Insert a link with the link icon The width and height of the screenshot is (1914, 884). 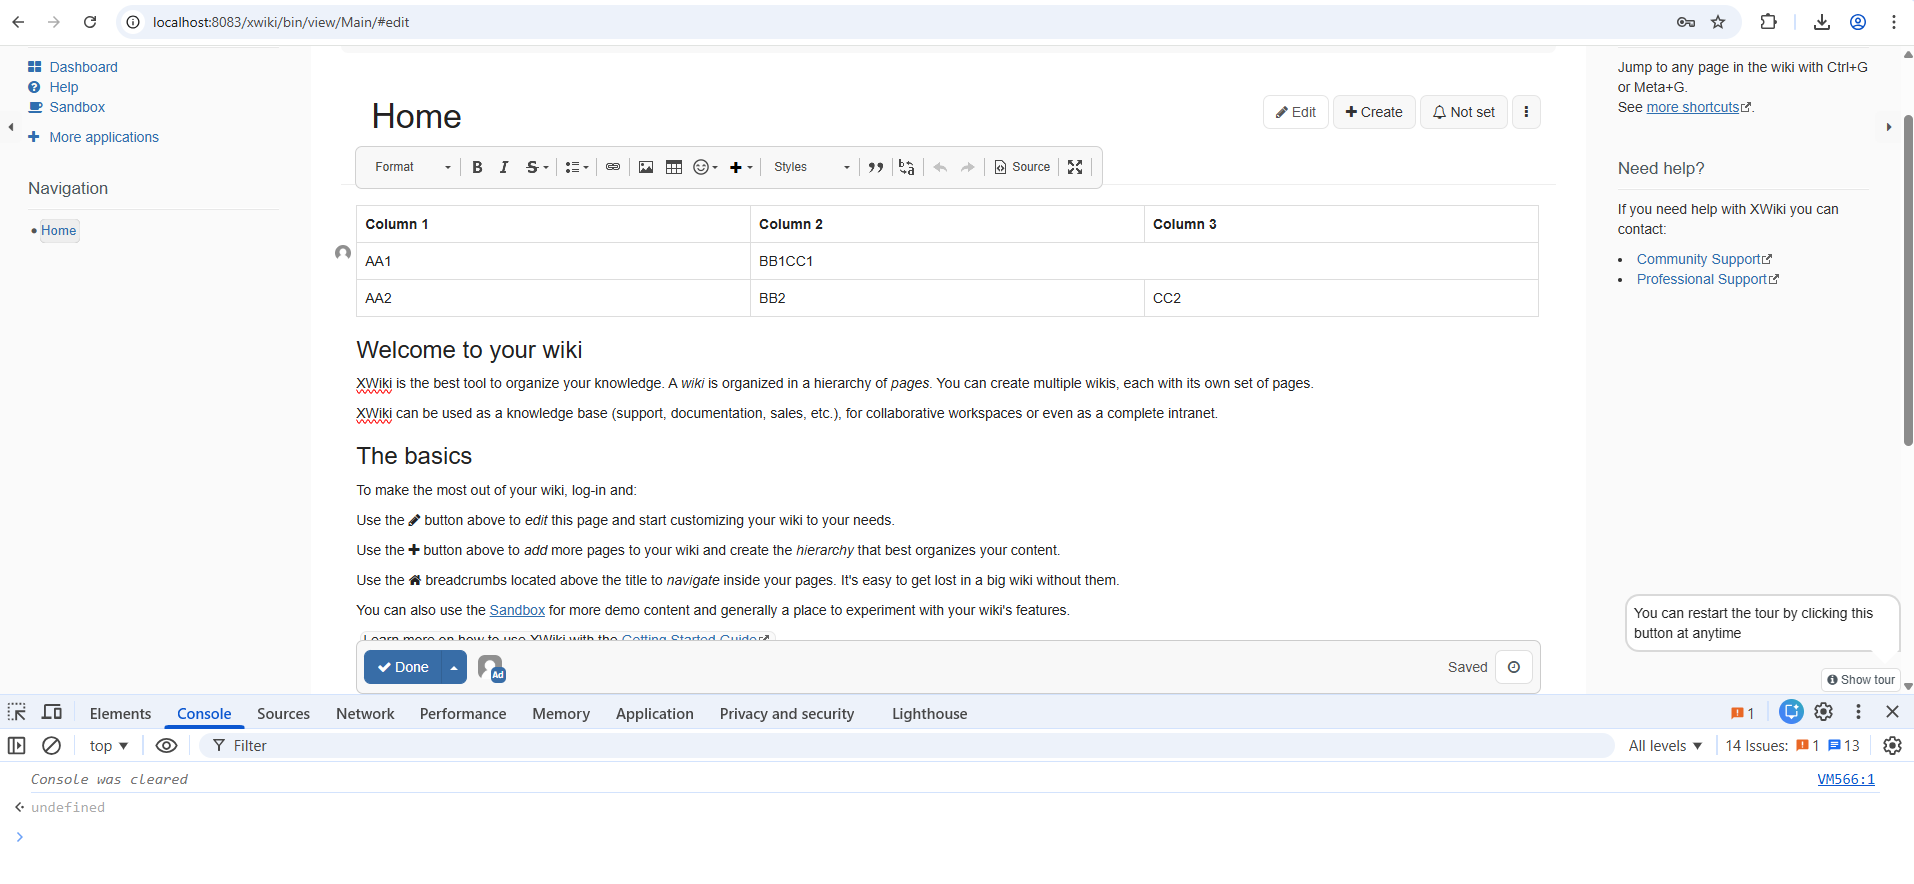point(613,167)
